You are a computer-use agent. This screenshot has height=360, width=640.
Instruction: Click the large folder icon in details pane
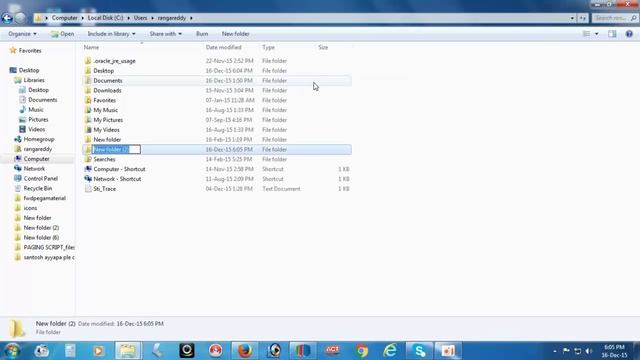click(17, 328)
